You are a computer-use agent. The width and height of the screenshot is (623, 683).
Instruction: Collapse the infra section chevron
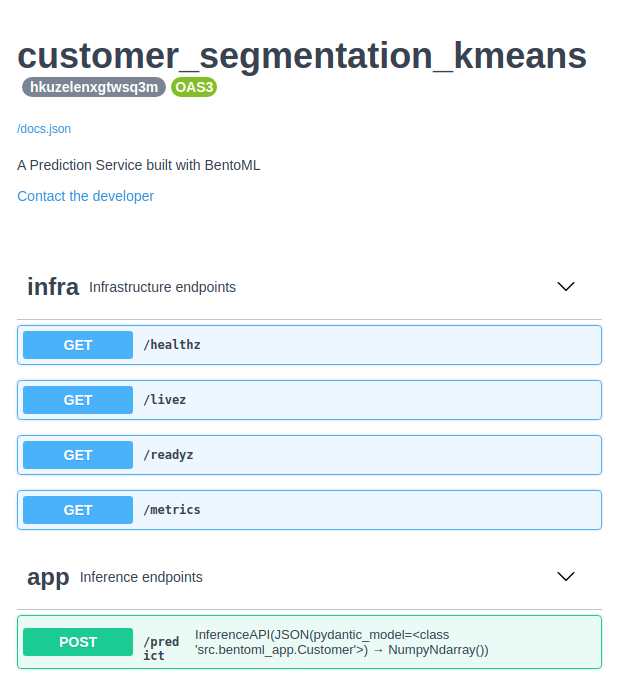566,287
